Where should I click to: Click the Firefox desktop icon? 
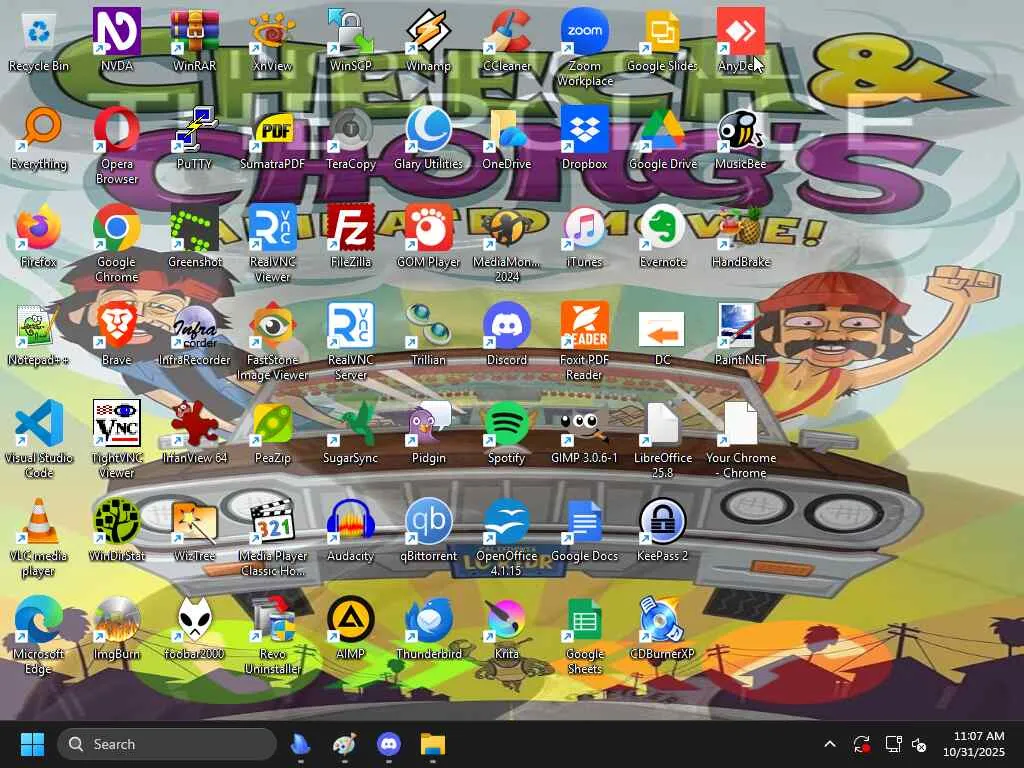pyautogui.click(x=39, y=227)
